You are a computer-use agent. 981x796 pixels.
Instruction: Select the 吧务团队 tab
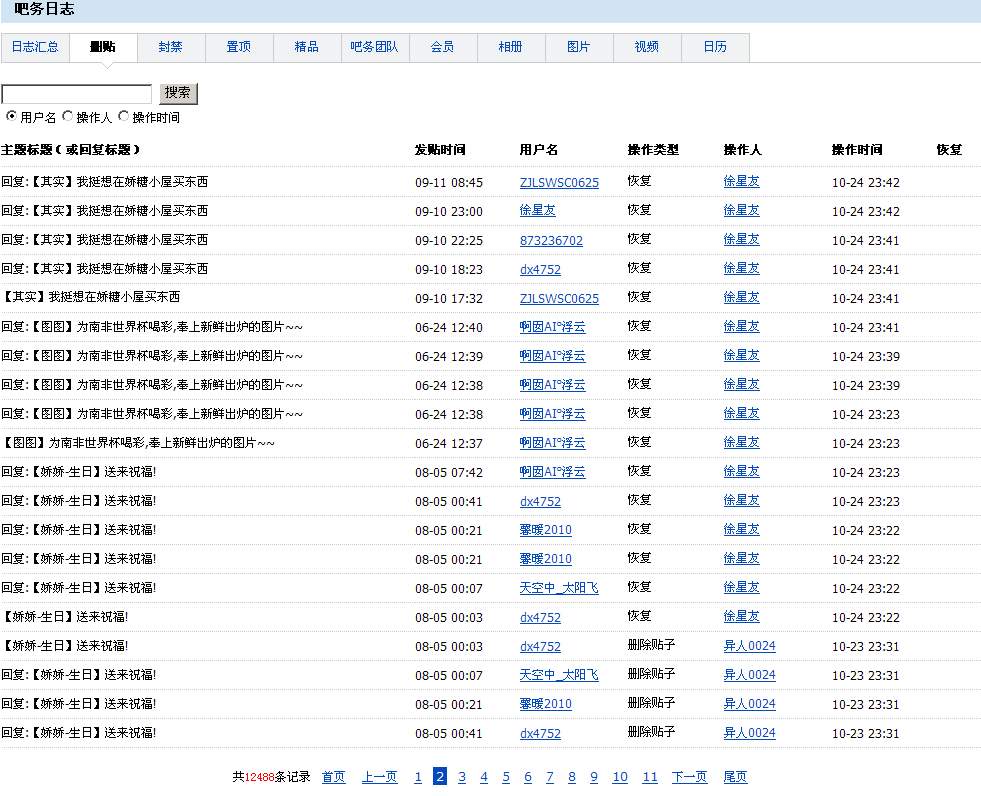pos(374,47)
